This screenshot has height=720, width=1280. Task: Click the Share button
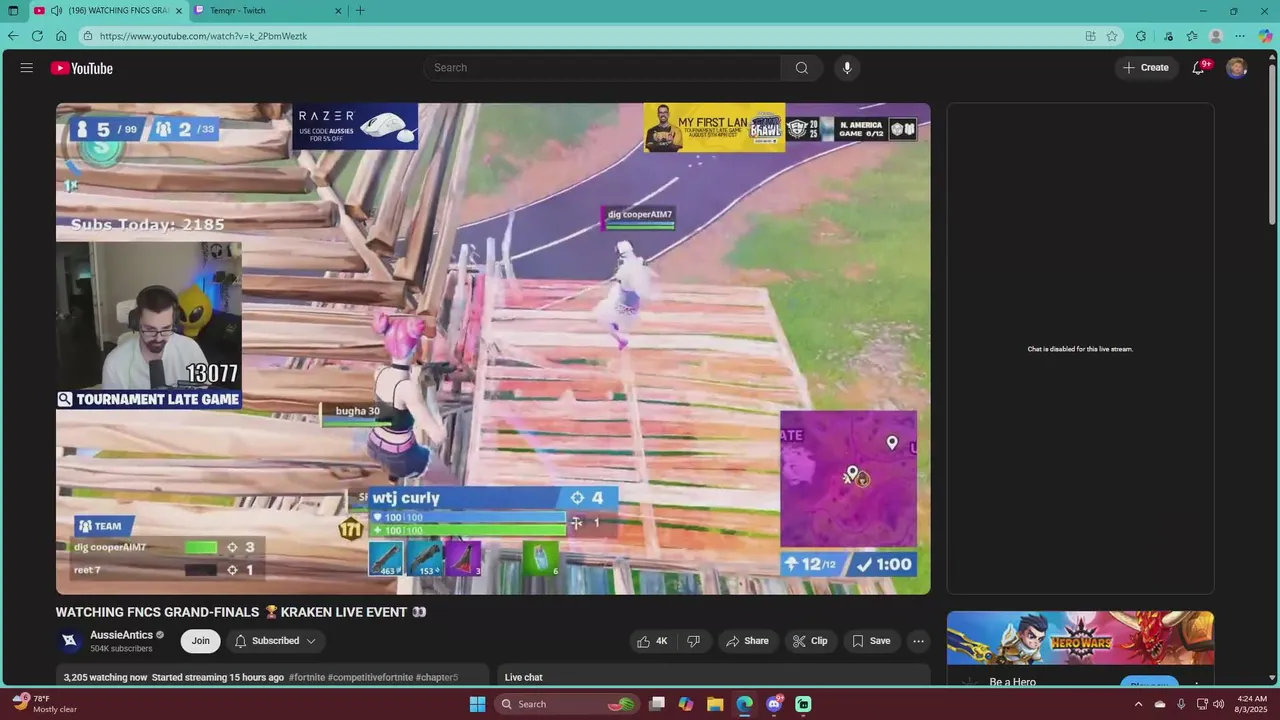[x=747, y=641]
